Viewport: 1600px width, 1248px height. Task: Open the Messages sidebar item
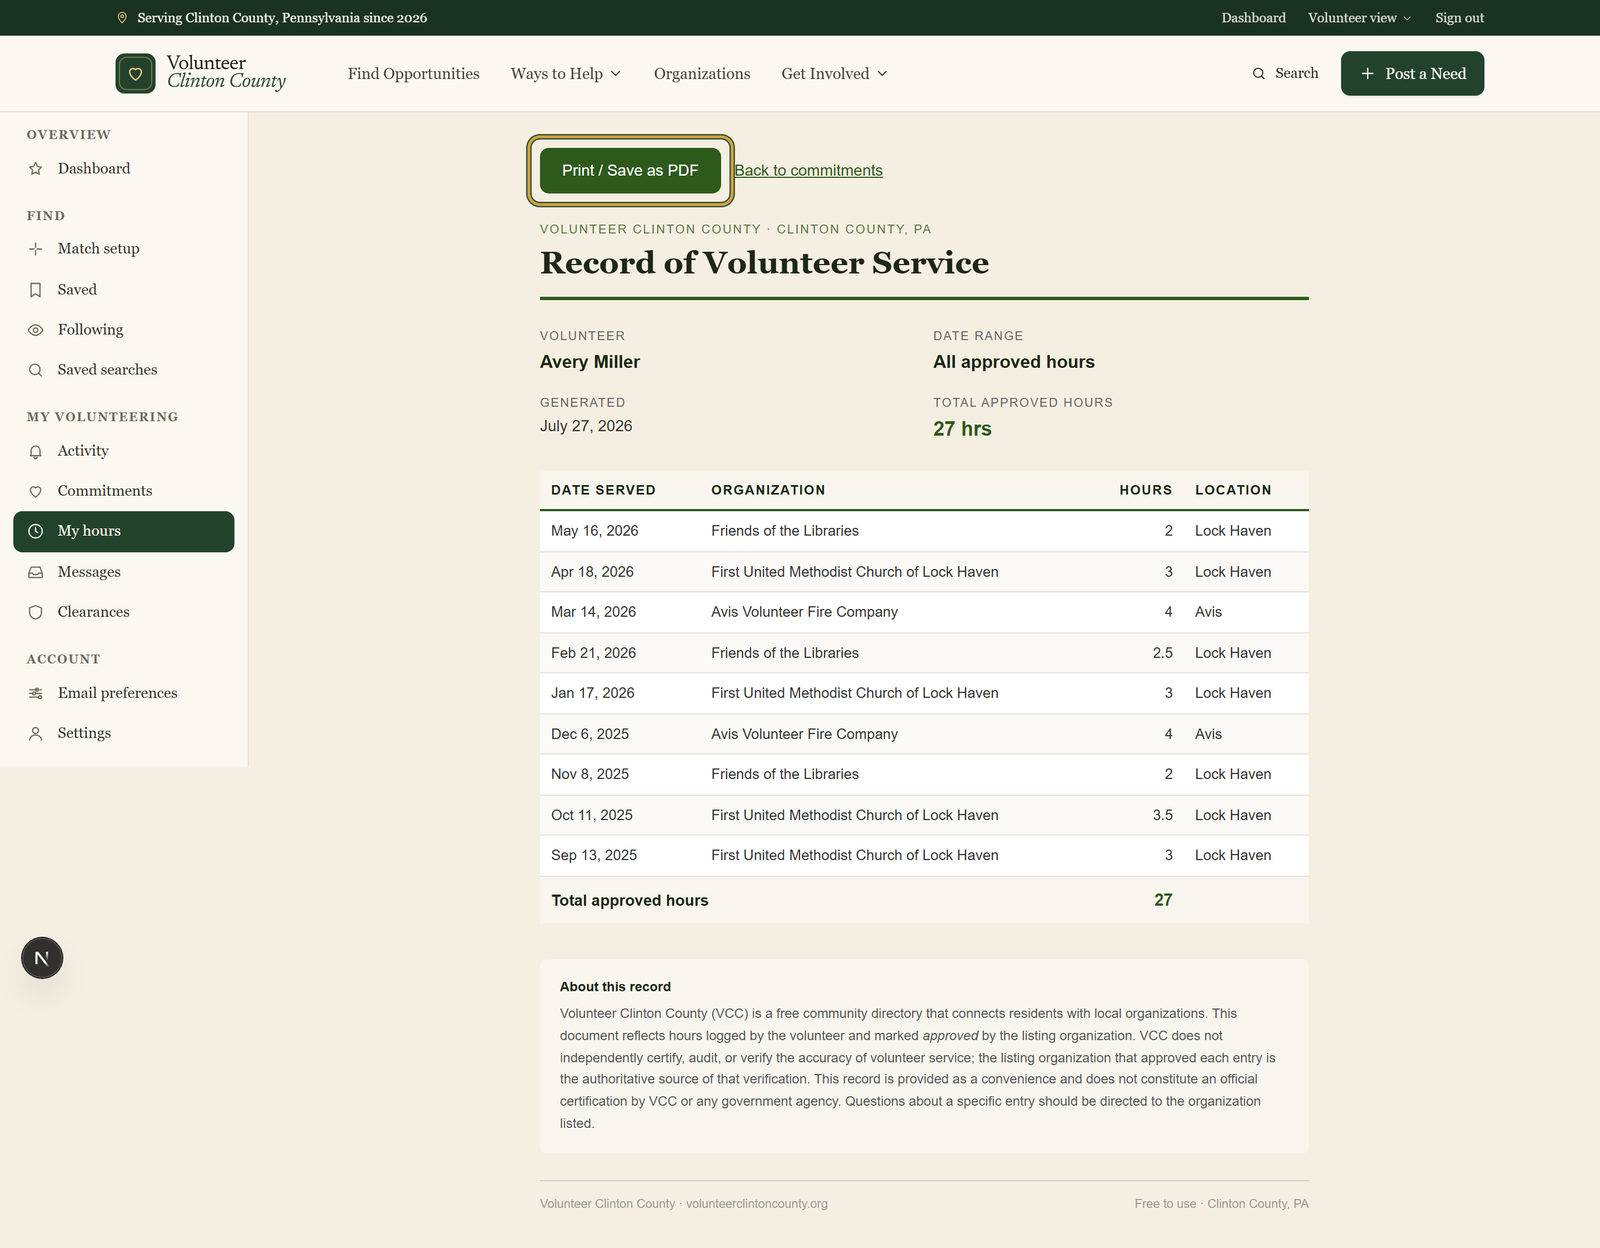tap(124, 572)
